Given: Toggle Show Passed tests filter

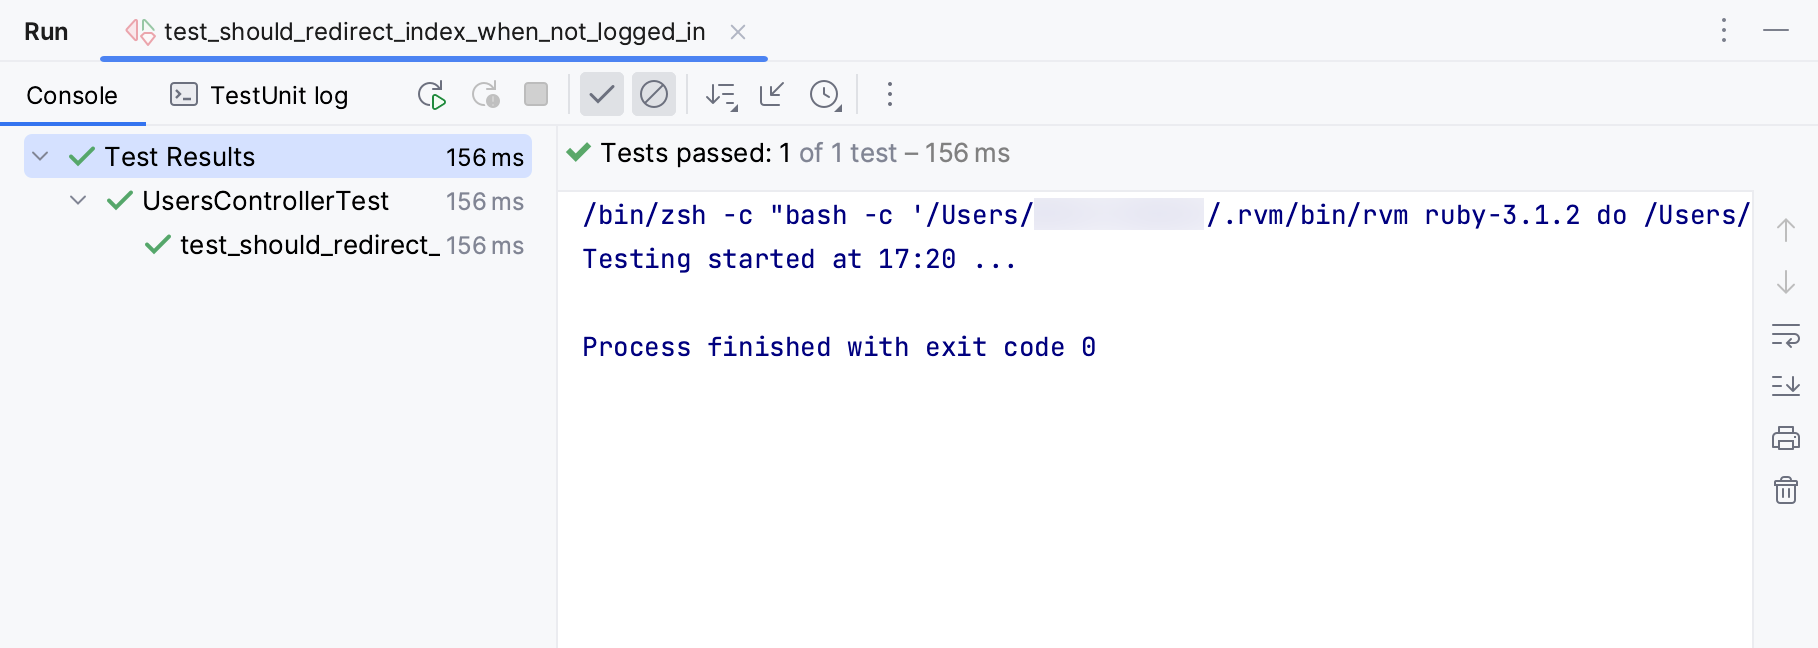Looking at the screenshot, I should (x=601, y=94).
